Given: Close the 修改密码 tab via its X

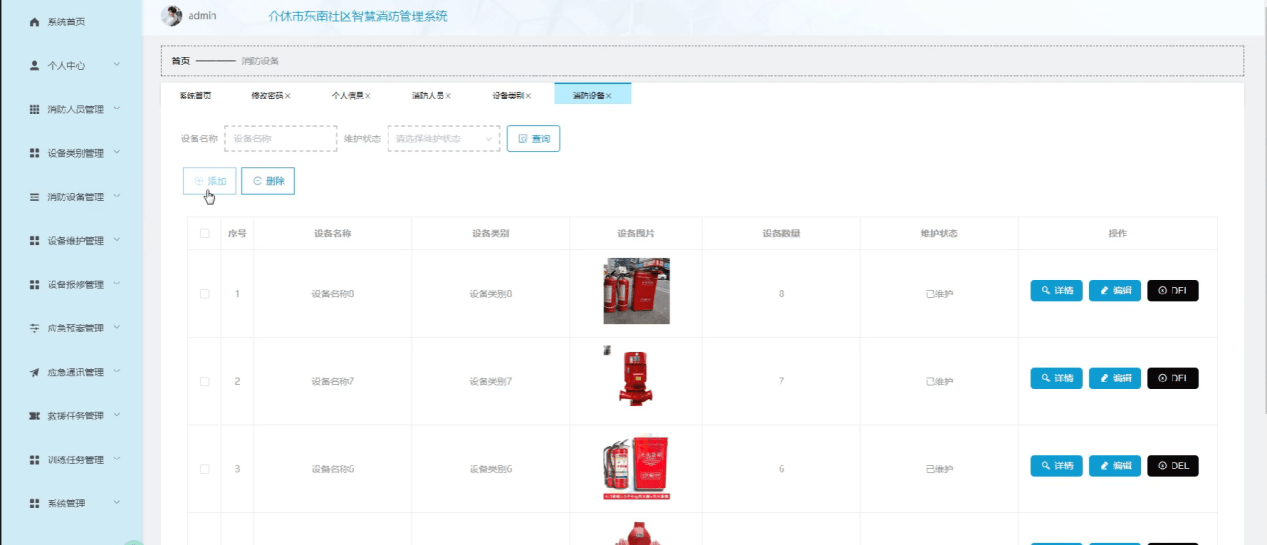Looking at the screenshot, I should 288,96.
